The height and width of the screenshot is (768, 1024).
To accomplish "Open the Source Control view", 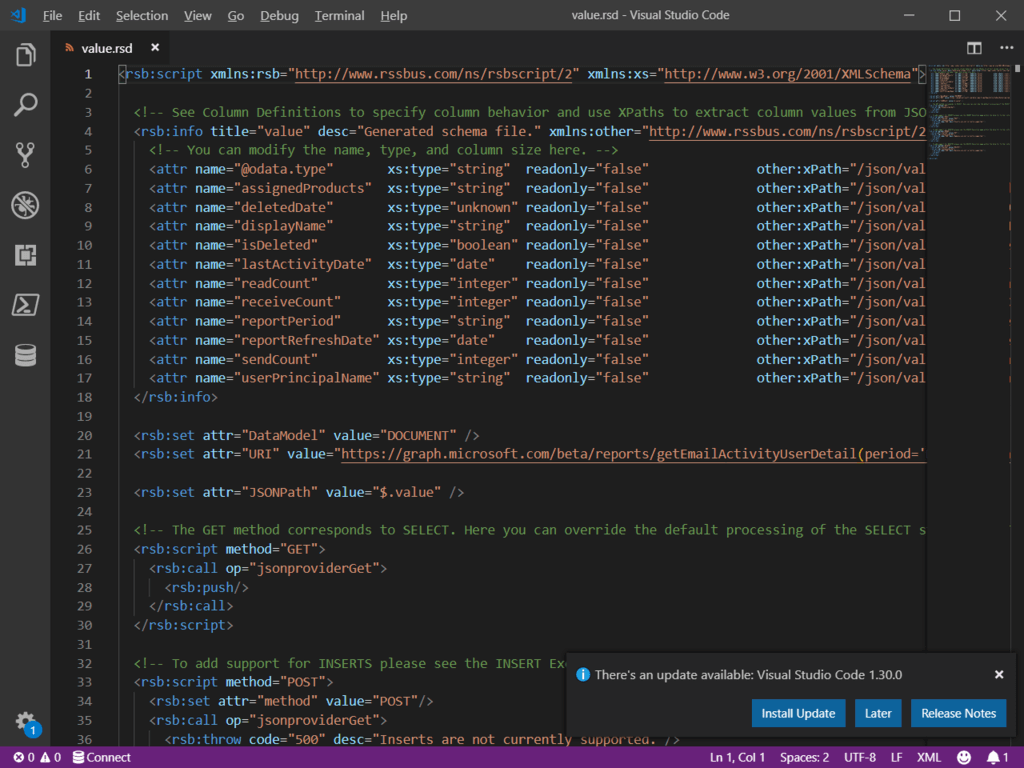I will coord(25,154).
